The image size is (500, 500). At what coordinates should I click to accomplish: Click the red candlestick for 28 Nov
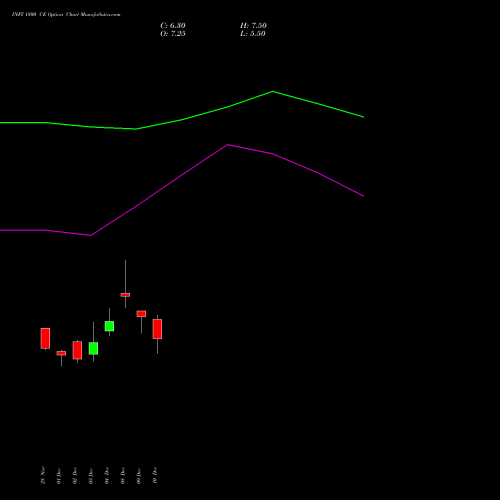[45, 338]
